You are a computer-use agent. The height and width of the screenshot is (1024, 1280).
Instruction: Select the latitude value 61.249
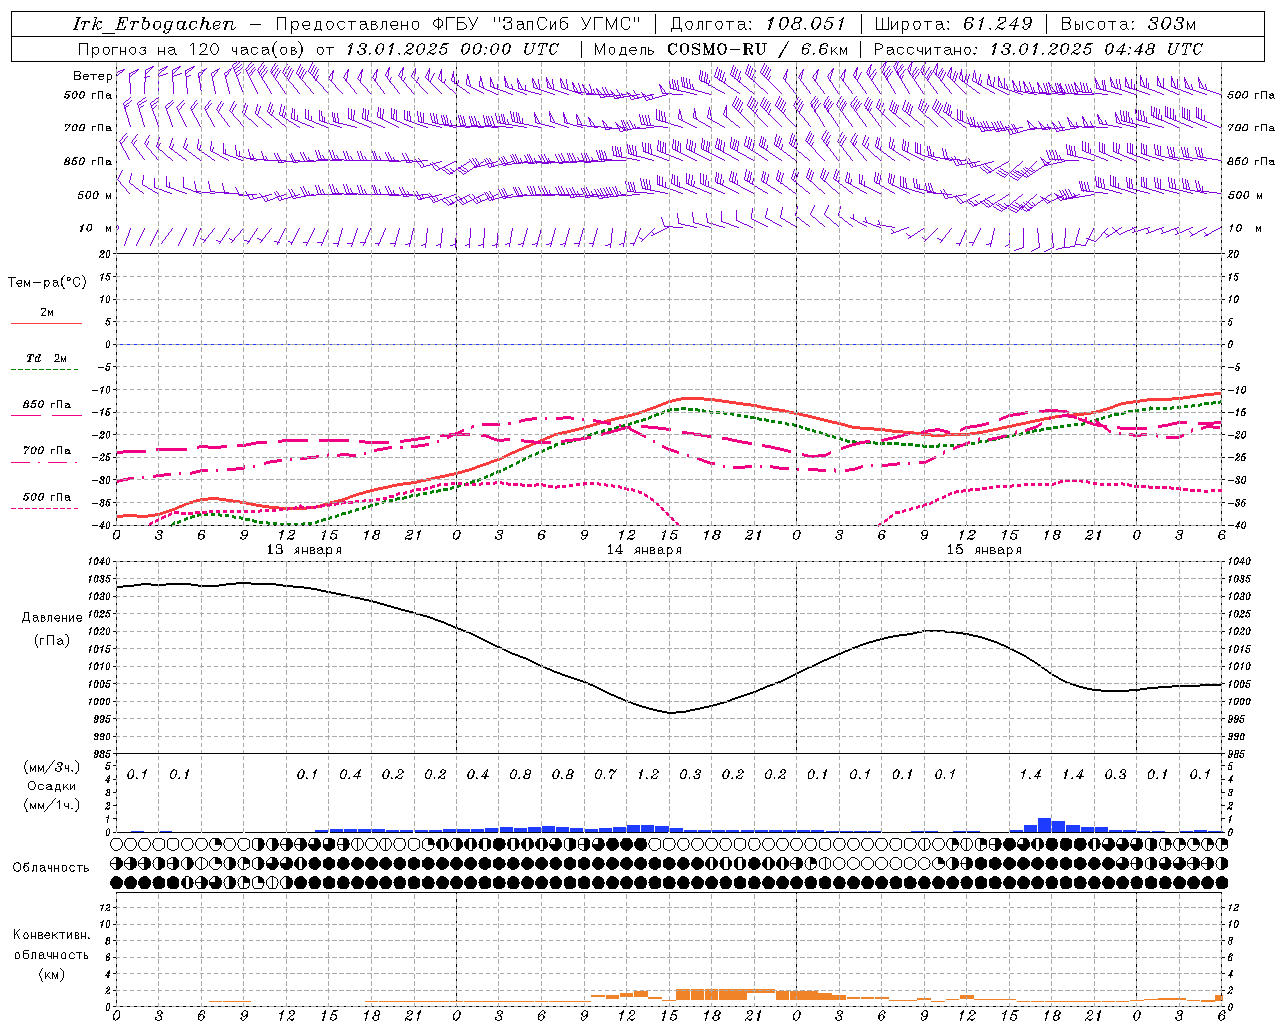pyautogui.click(x=997, y=24)
